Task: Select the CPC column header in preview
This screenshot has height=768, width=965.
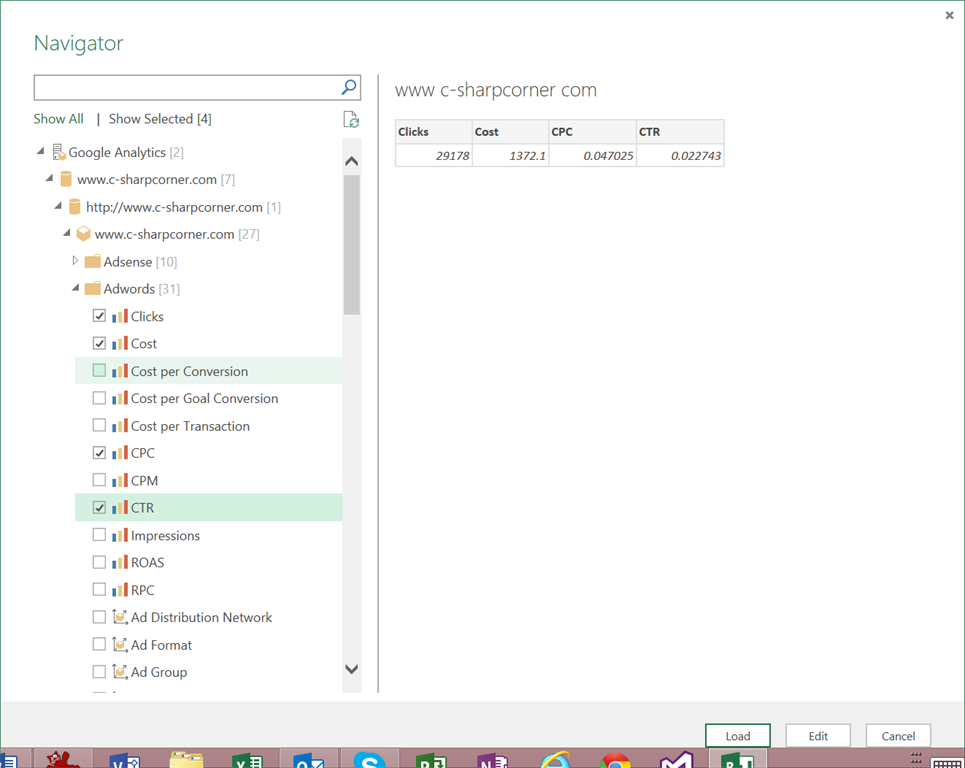Action: pos(592,132)
